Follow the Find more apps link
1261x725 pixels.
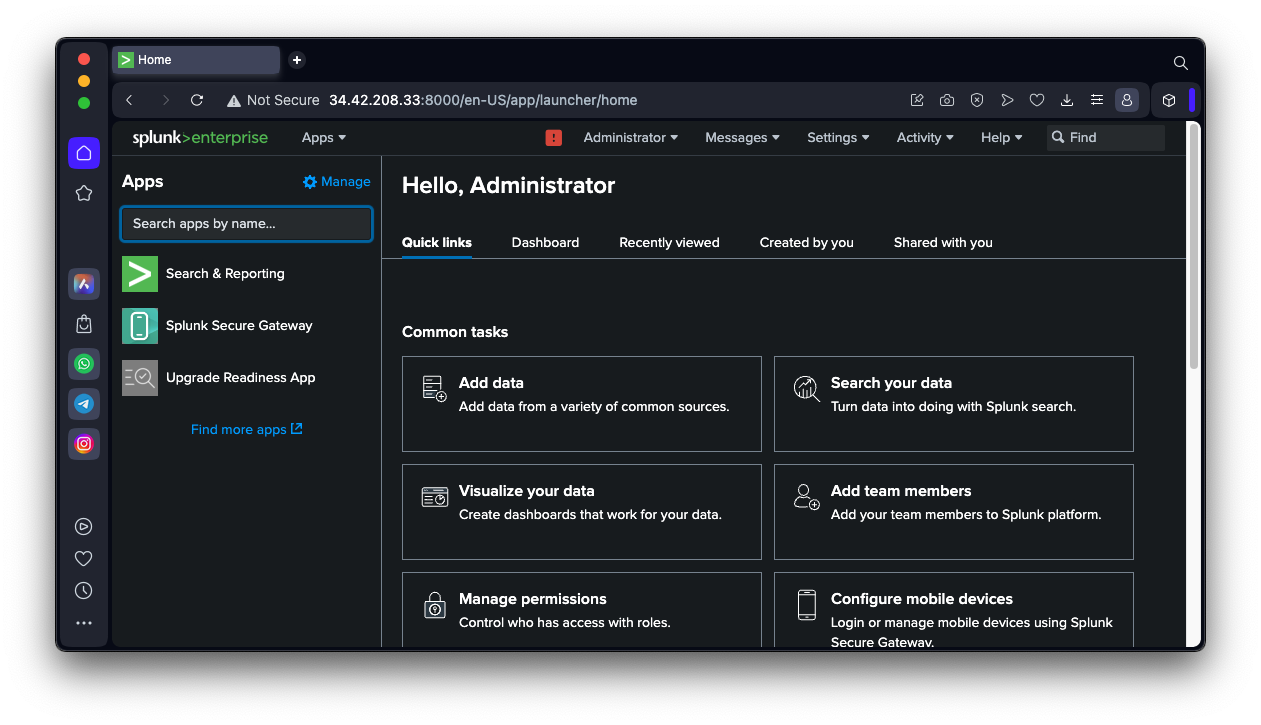point(246,430)
